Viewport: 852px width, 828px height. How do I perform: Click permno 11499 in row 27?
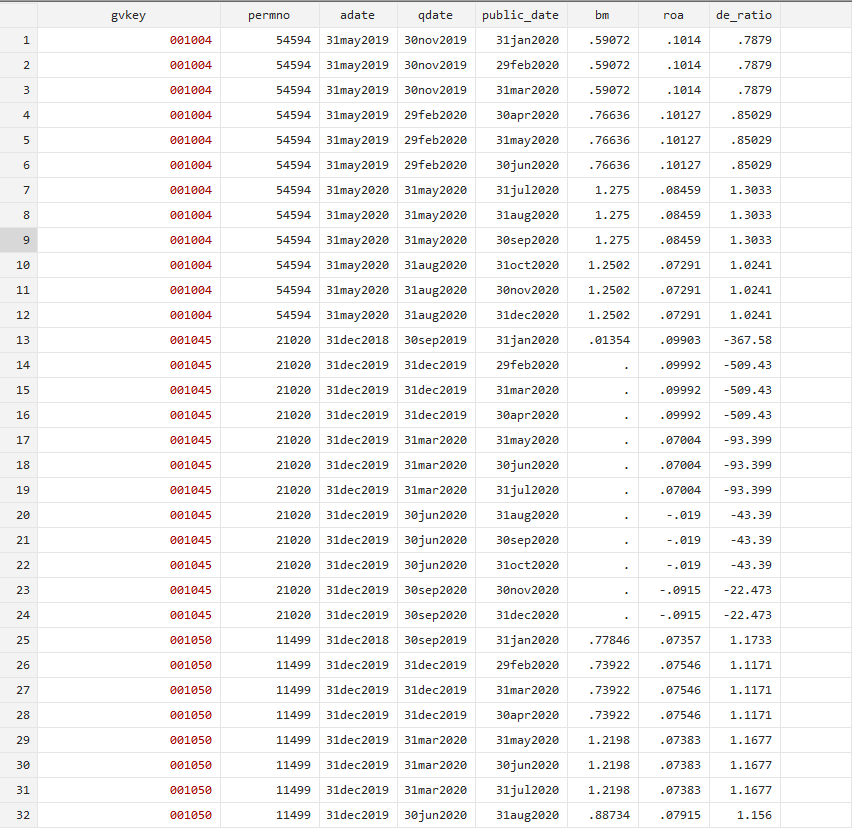(270, 690)
